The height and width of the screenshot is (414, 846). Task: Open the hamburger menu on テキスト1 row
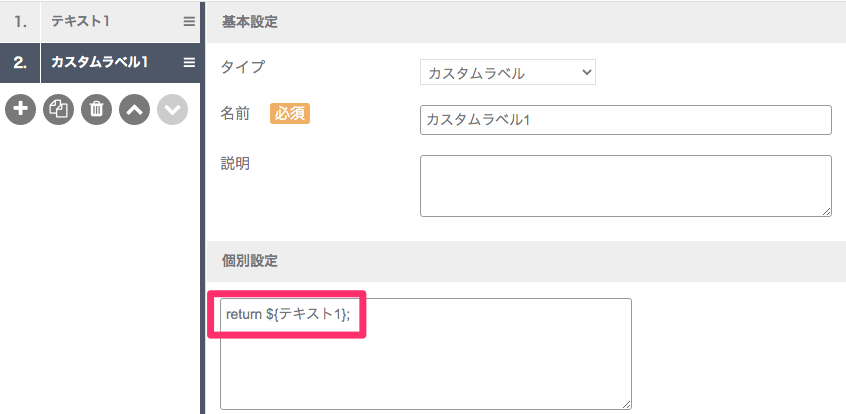tap(189, 22)
